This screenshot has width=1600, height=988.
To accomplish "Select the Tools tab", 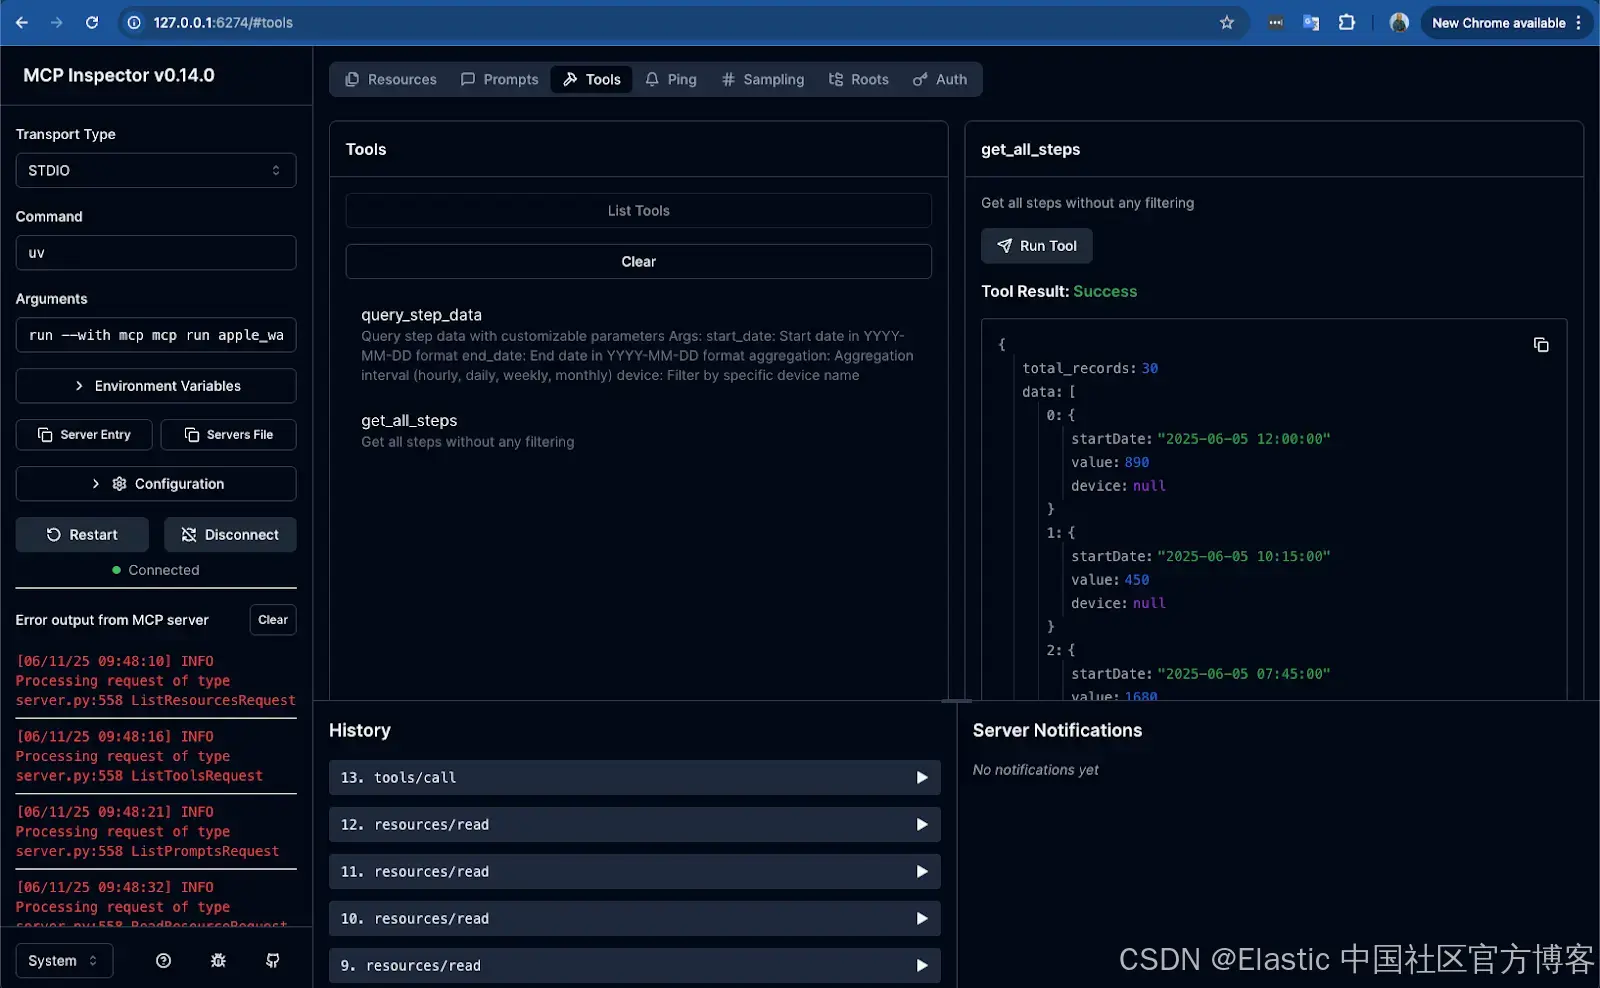I will (x=591, y=79).
